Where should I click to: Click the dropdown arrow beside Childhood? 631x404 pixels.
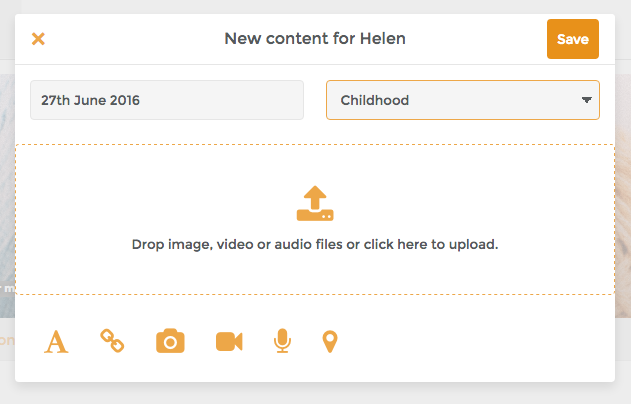click(x=586, y=100)
